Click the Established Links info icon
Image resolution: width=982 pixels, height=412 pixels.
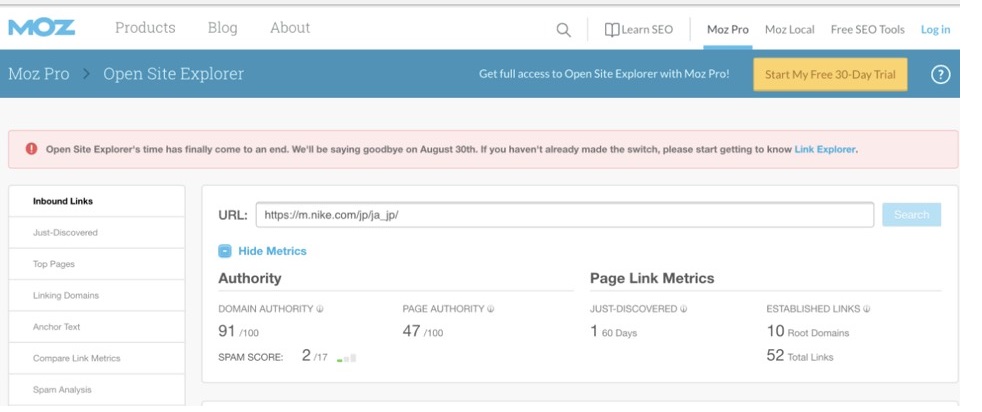pos(867,309)
